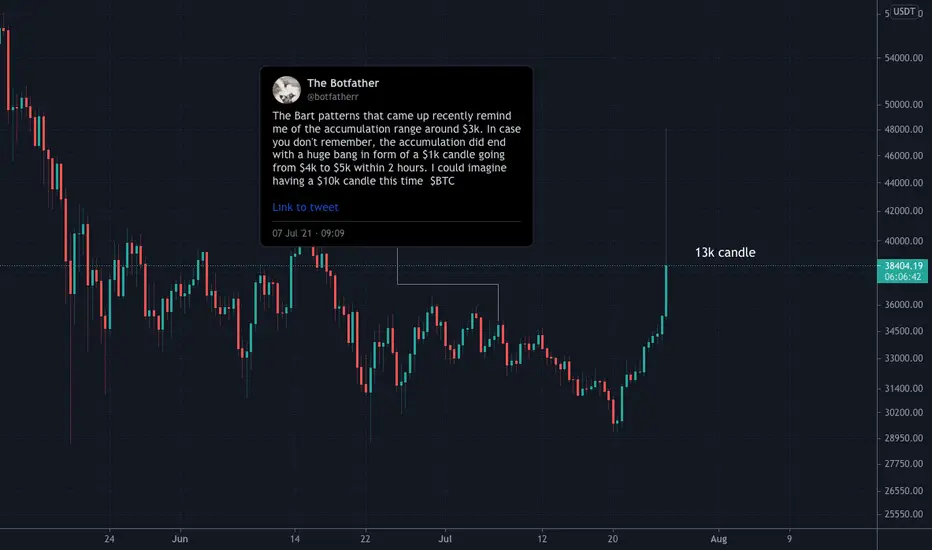The image size is (932, 550).
Task: Click The Botfather profile avatar
Action: [x=286, y=90]
